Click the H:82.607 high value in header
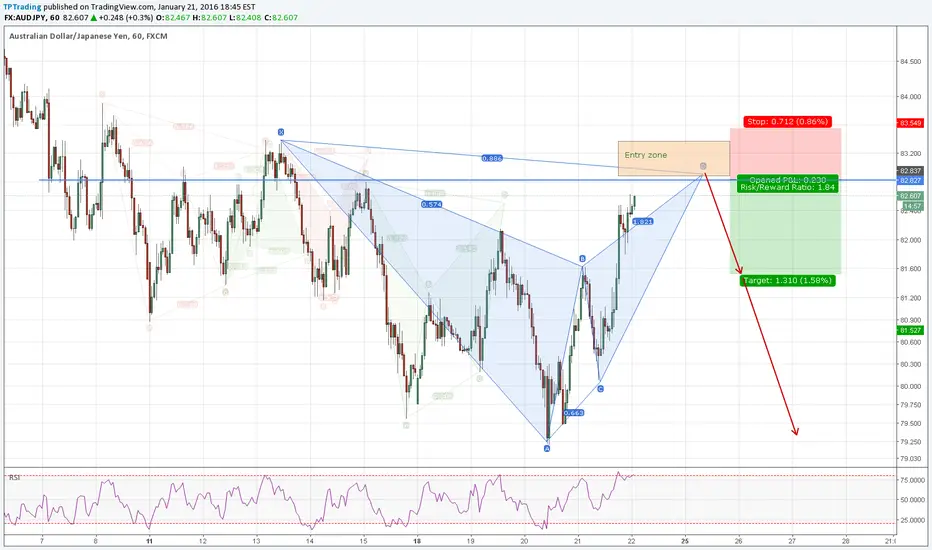The width and height of the screenshot is (932, 550). (210, 18)
